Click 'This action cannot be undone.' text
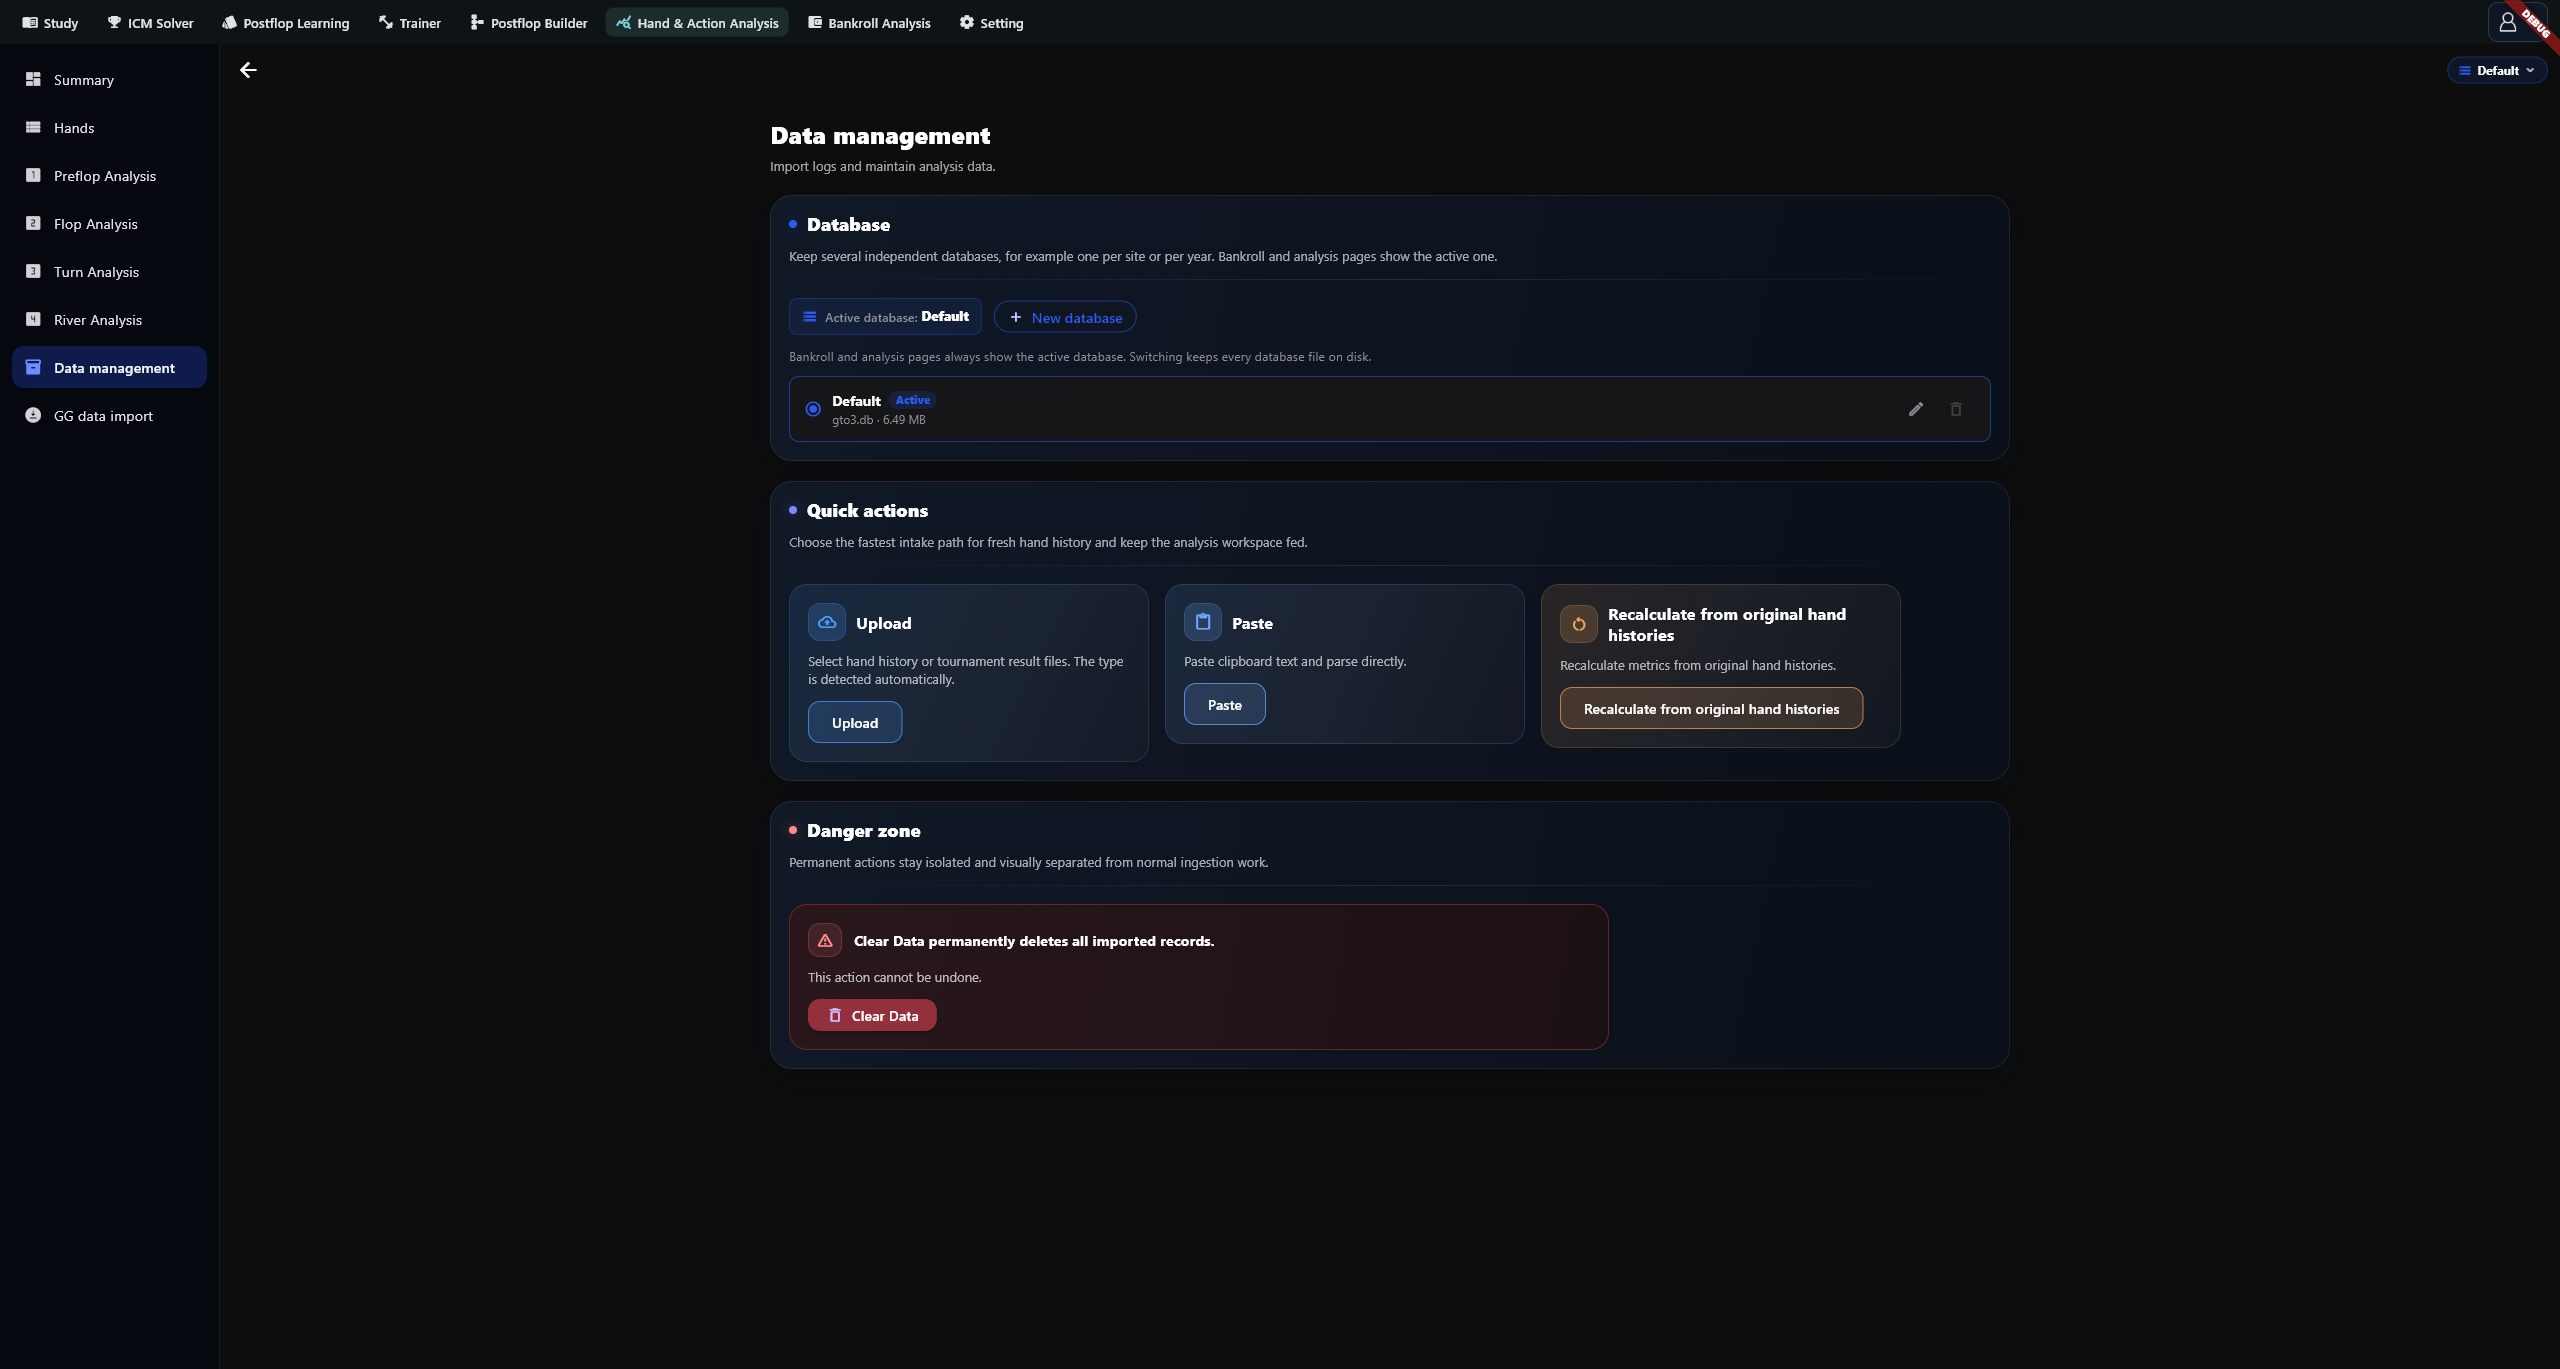The image size is (2560, 1369). (895, 977)
